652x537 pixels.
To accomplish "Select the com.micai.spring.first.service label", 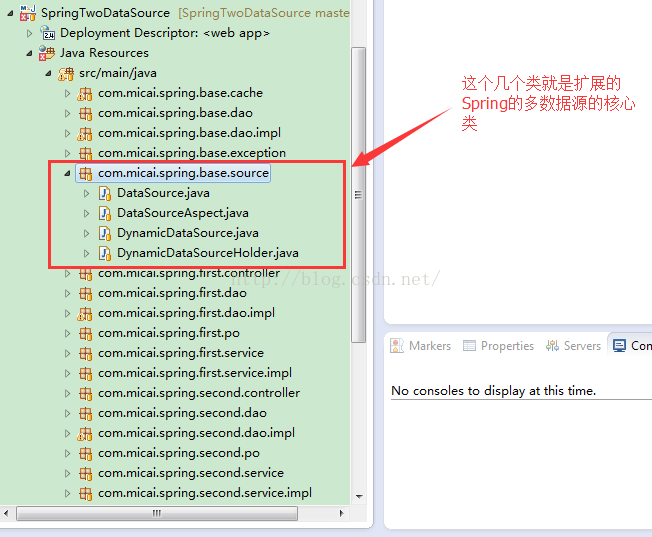I will point(181,353).
